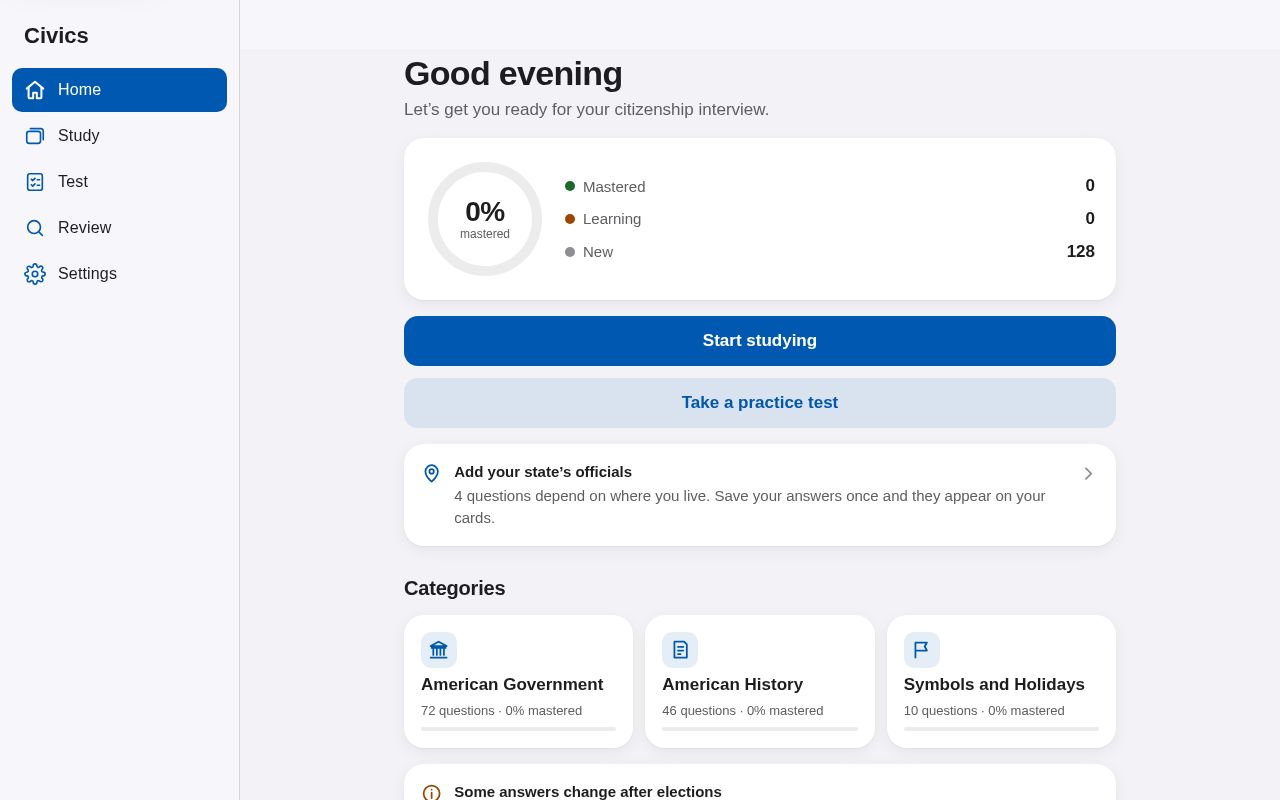Open the American Government category title
1280x800 pixels.
pos(512,685)
